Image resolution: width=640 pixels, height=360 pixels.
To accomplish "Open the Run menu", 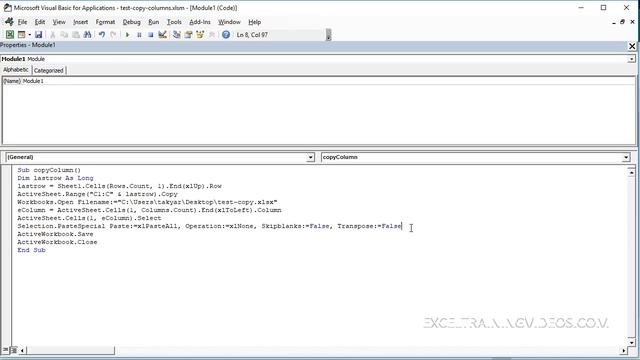I will (153, 22).
